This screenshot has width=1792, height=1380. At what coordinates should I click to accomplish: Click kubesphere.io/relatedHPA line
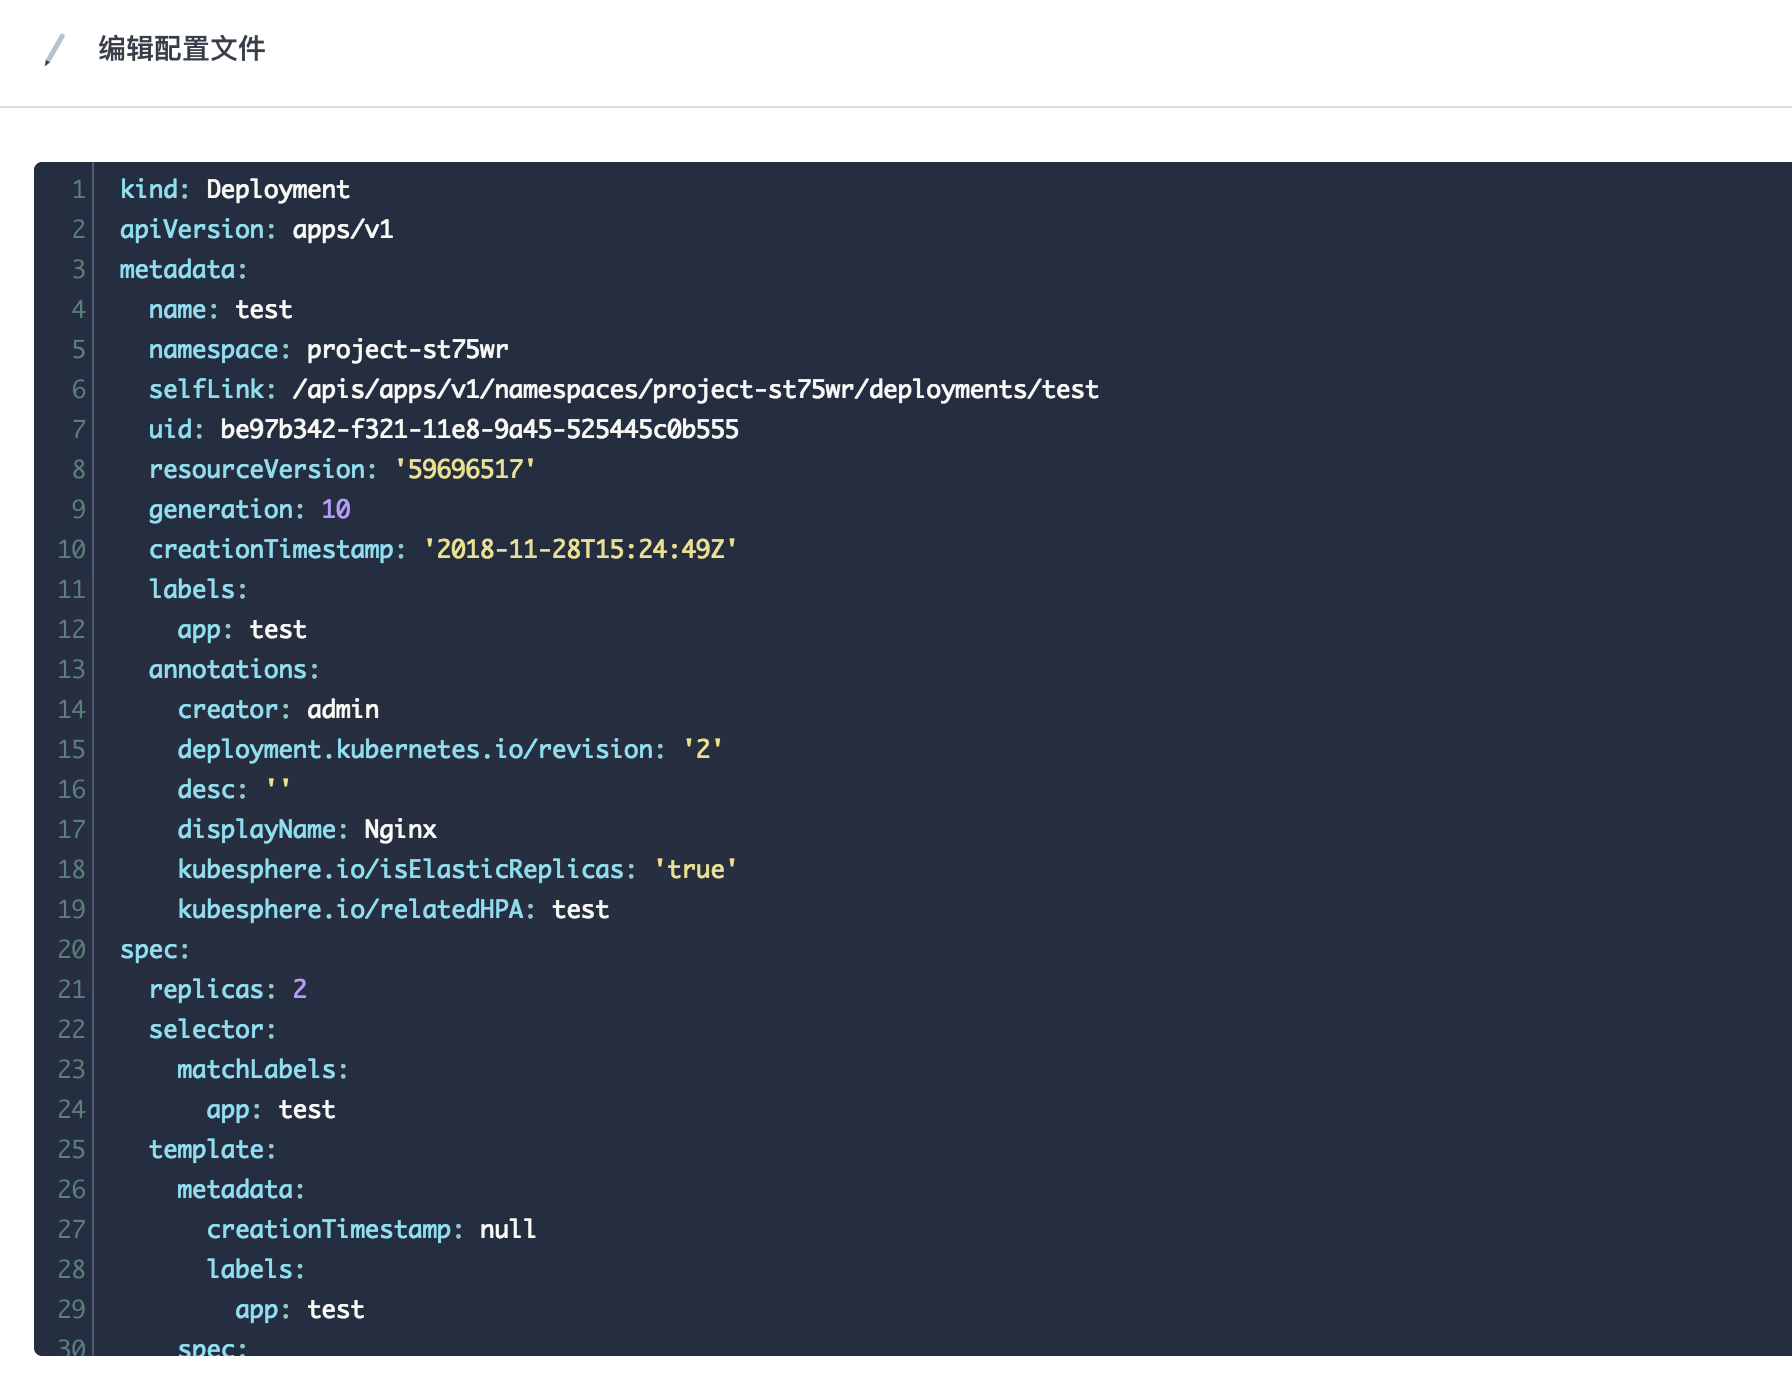click(394, 909)
